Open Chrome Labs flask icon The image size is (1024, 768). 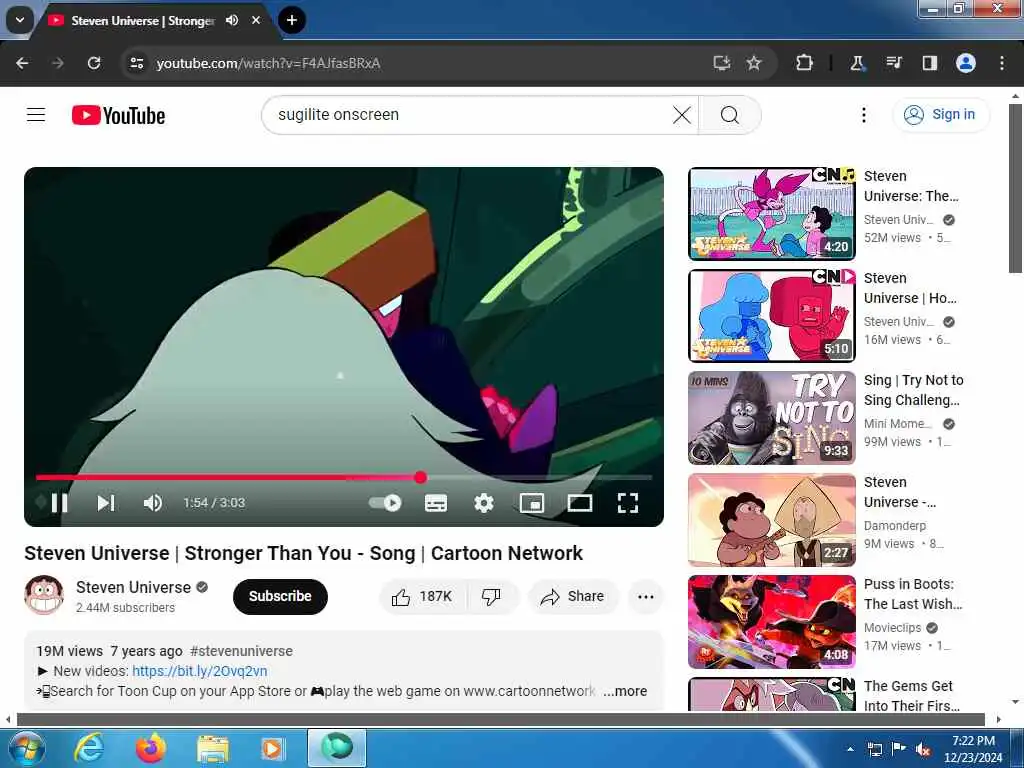(857, 63)
